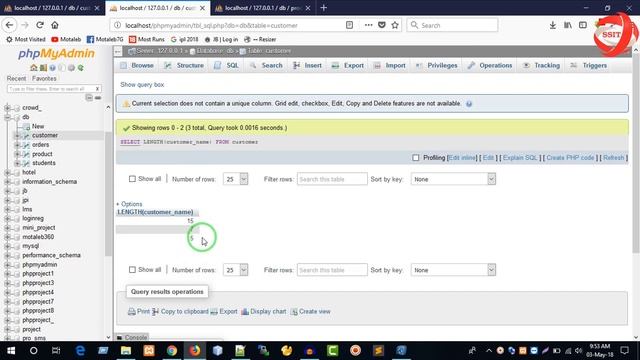This screenshot has height=360, width=640.
Task: Check the bottom Show all checkbox
Action: tap(132, 270)
